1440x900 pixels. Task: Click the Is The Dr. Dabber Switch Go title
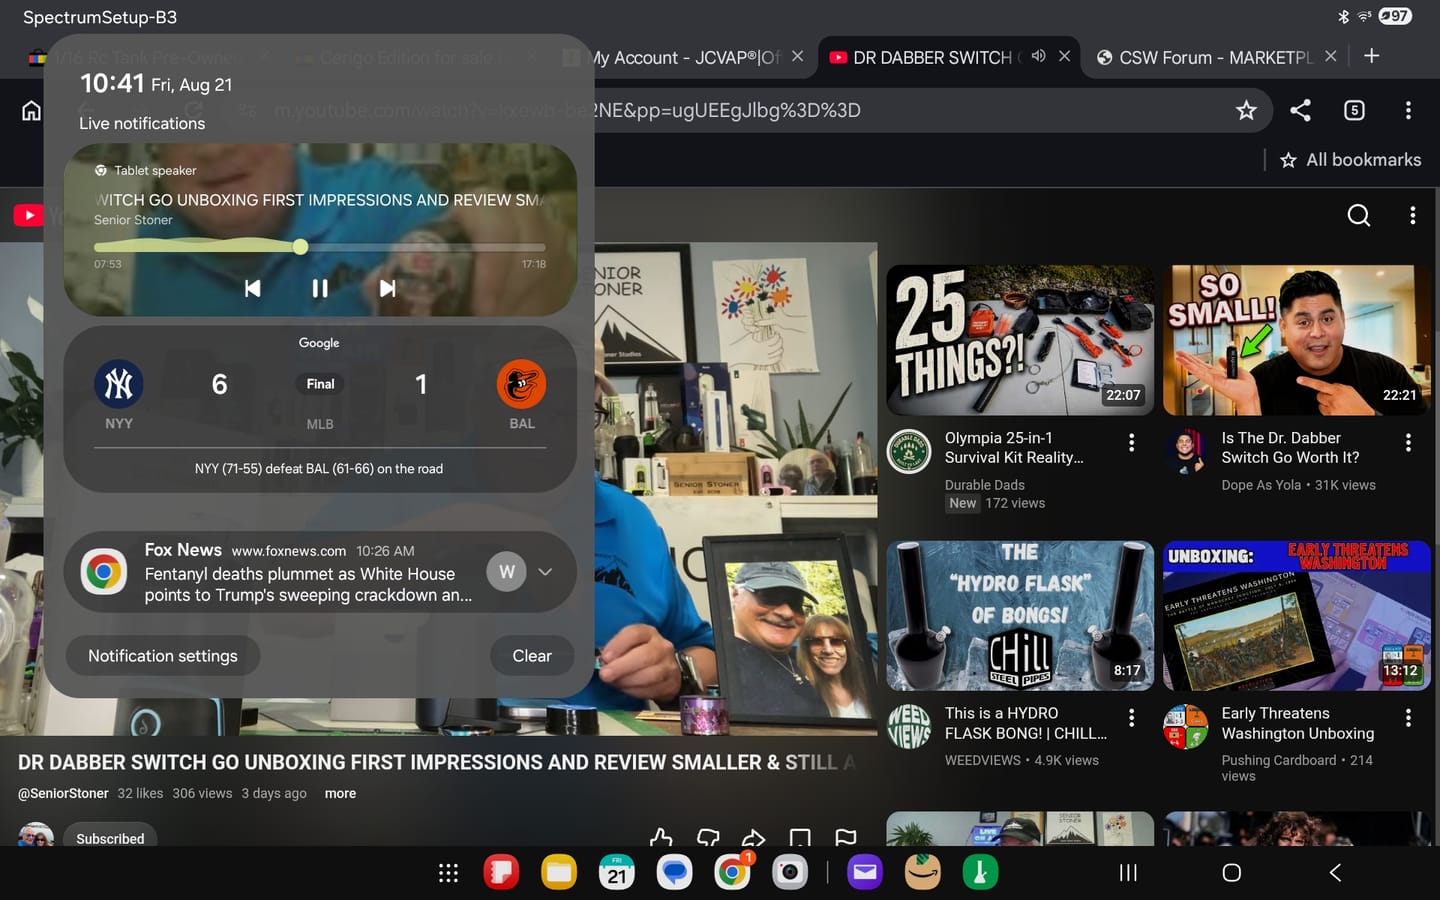pyautogui.click(x=1290, y=447)
